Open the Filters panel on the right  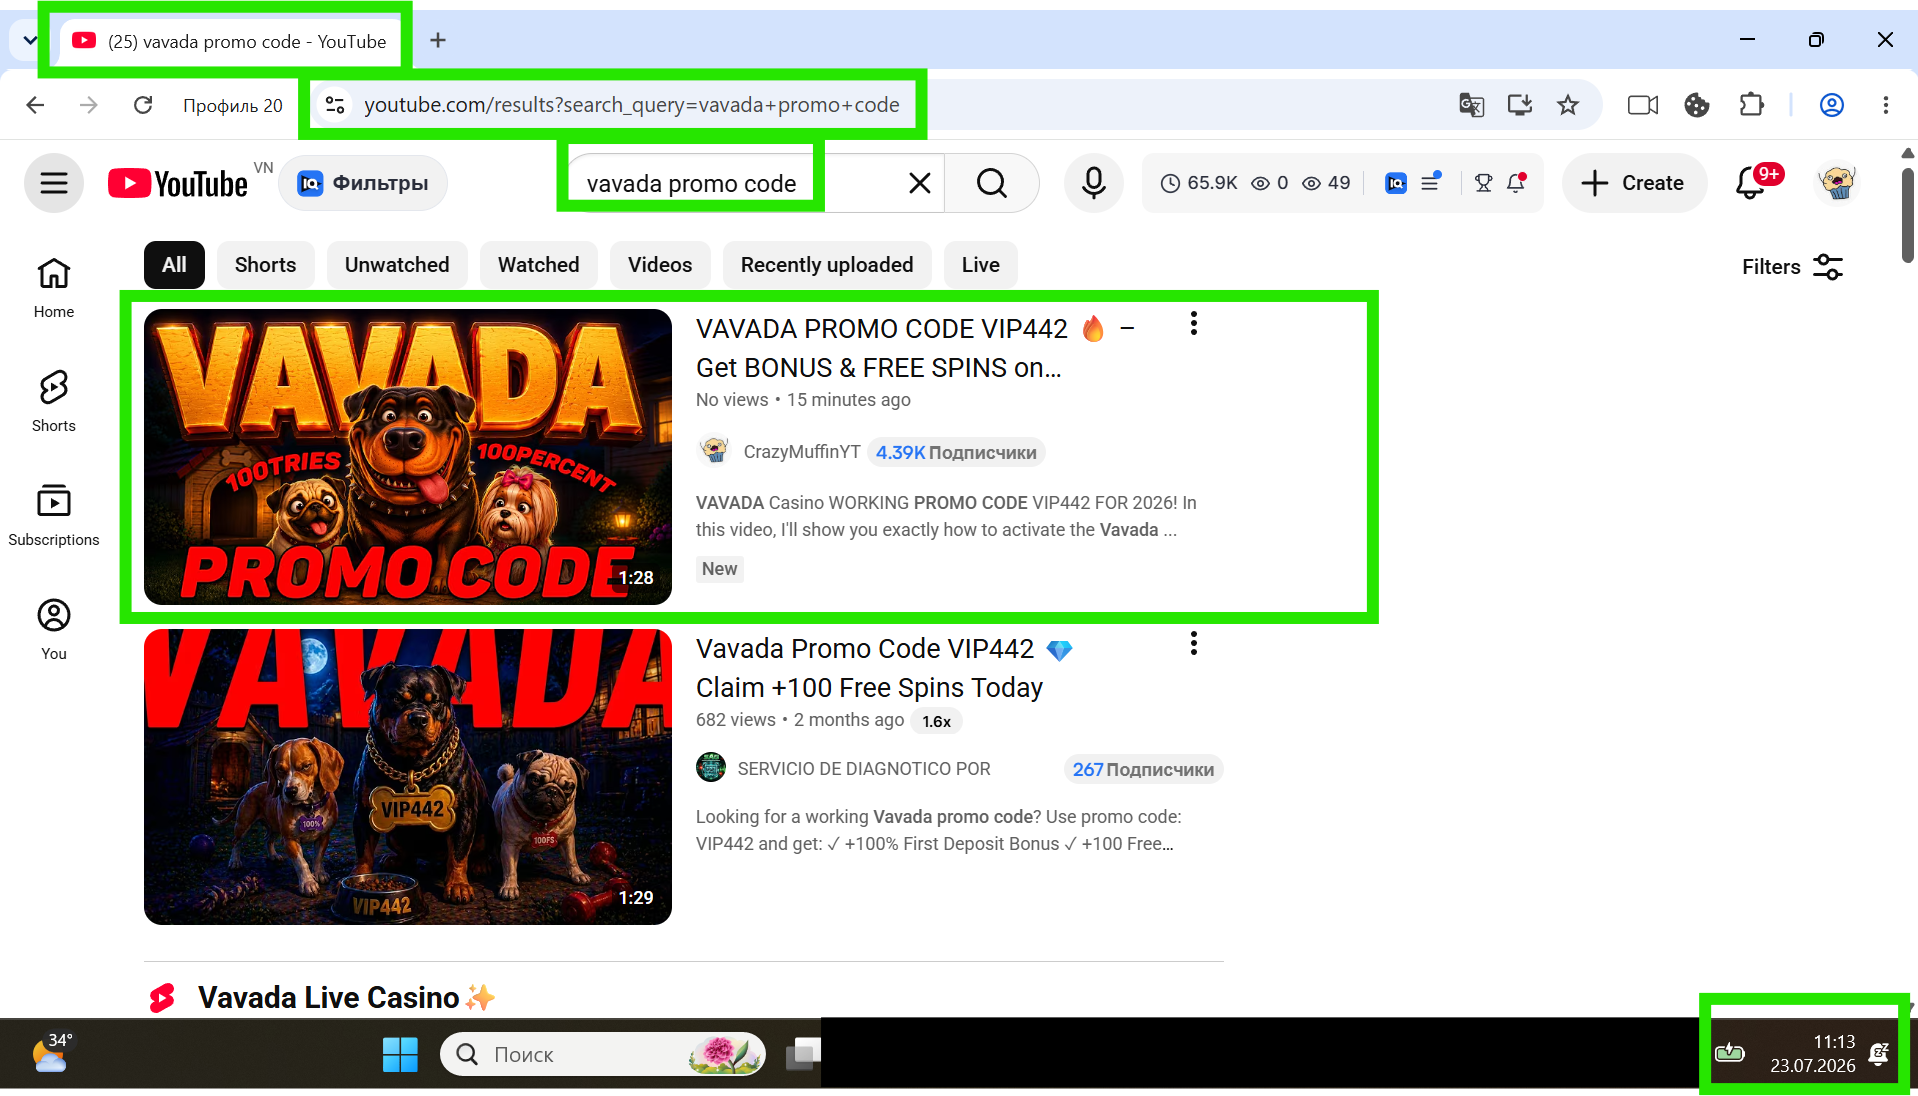[x=1793, y=266]
